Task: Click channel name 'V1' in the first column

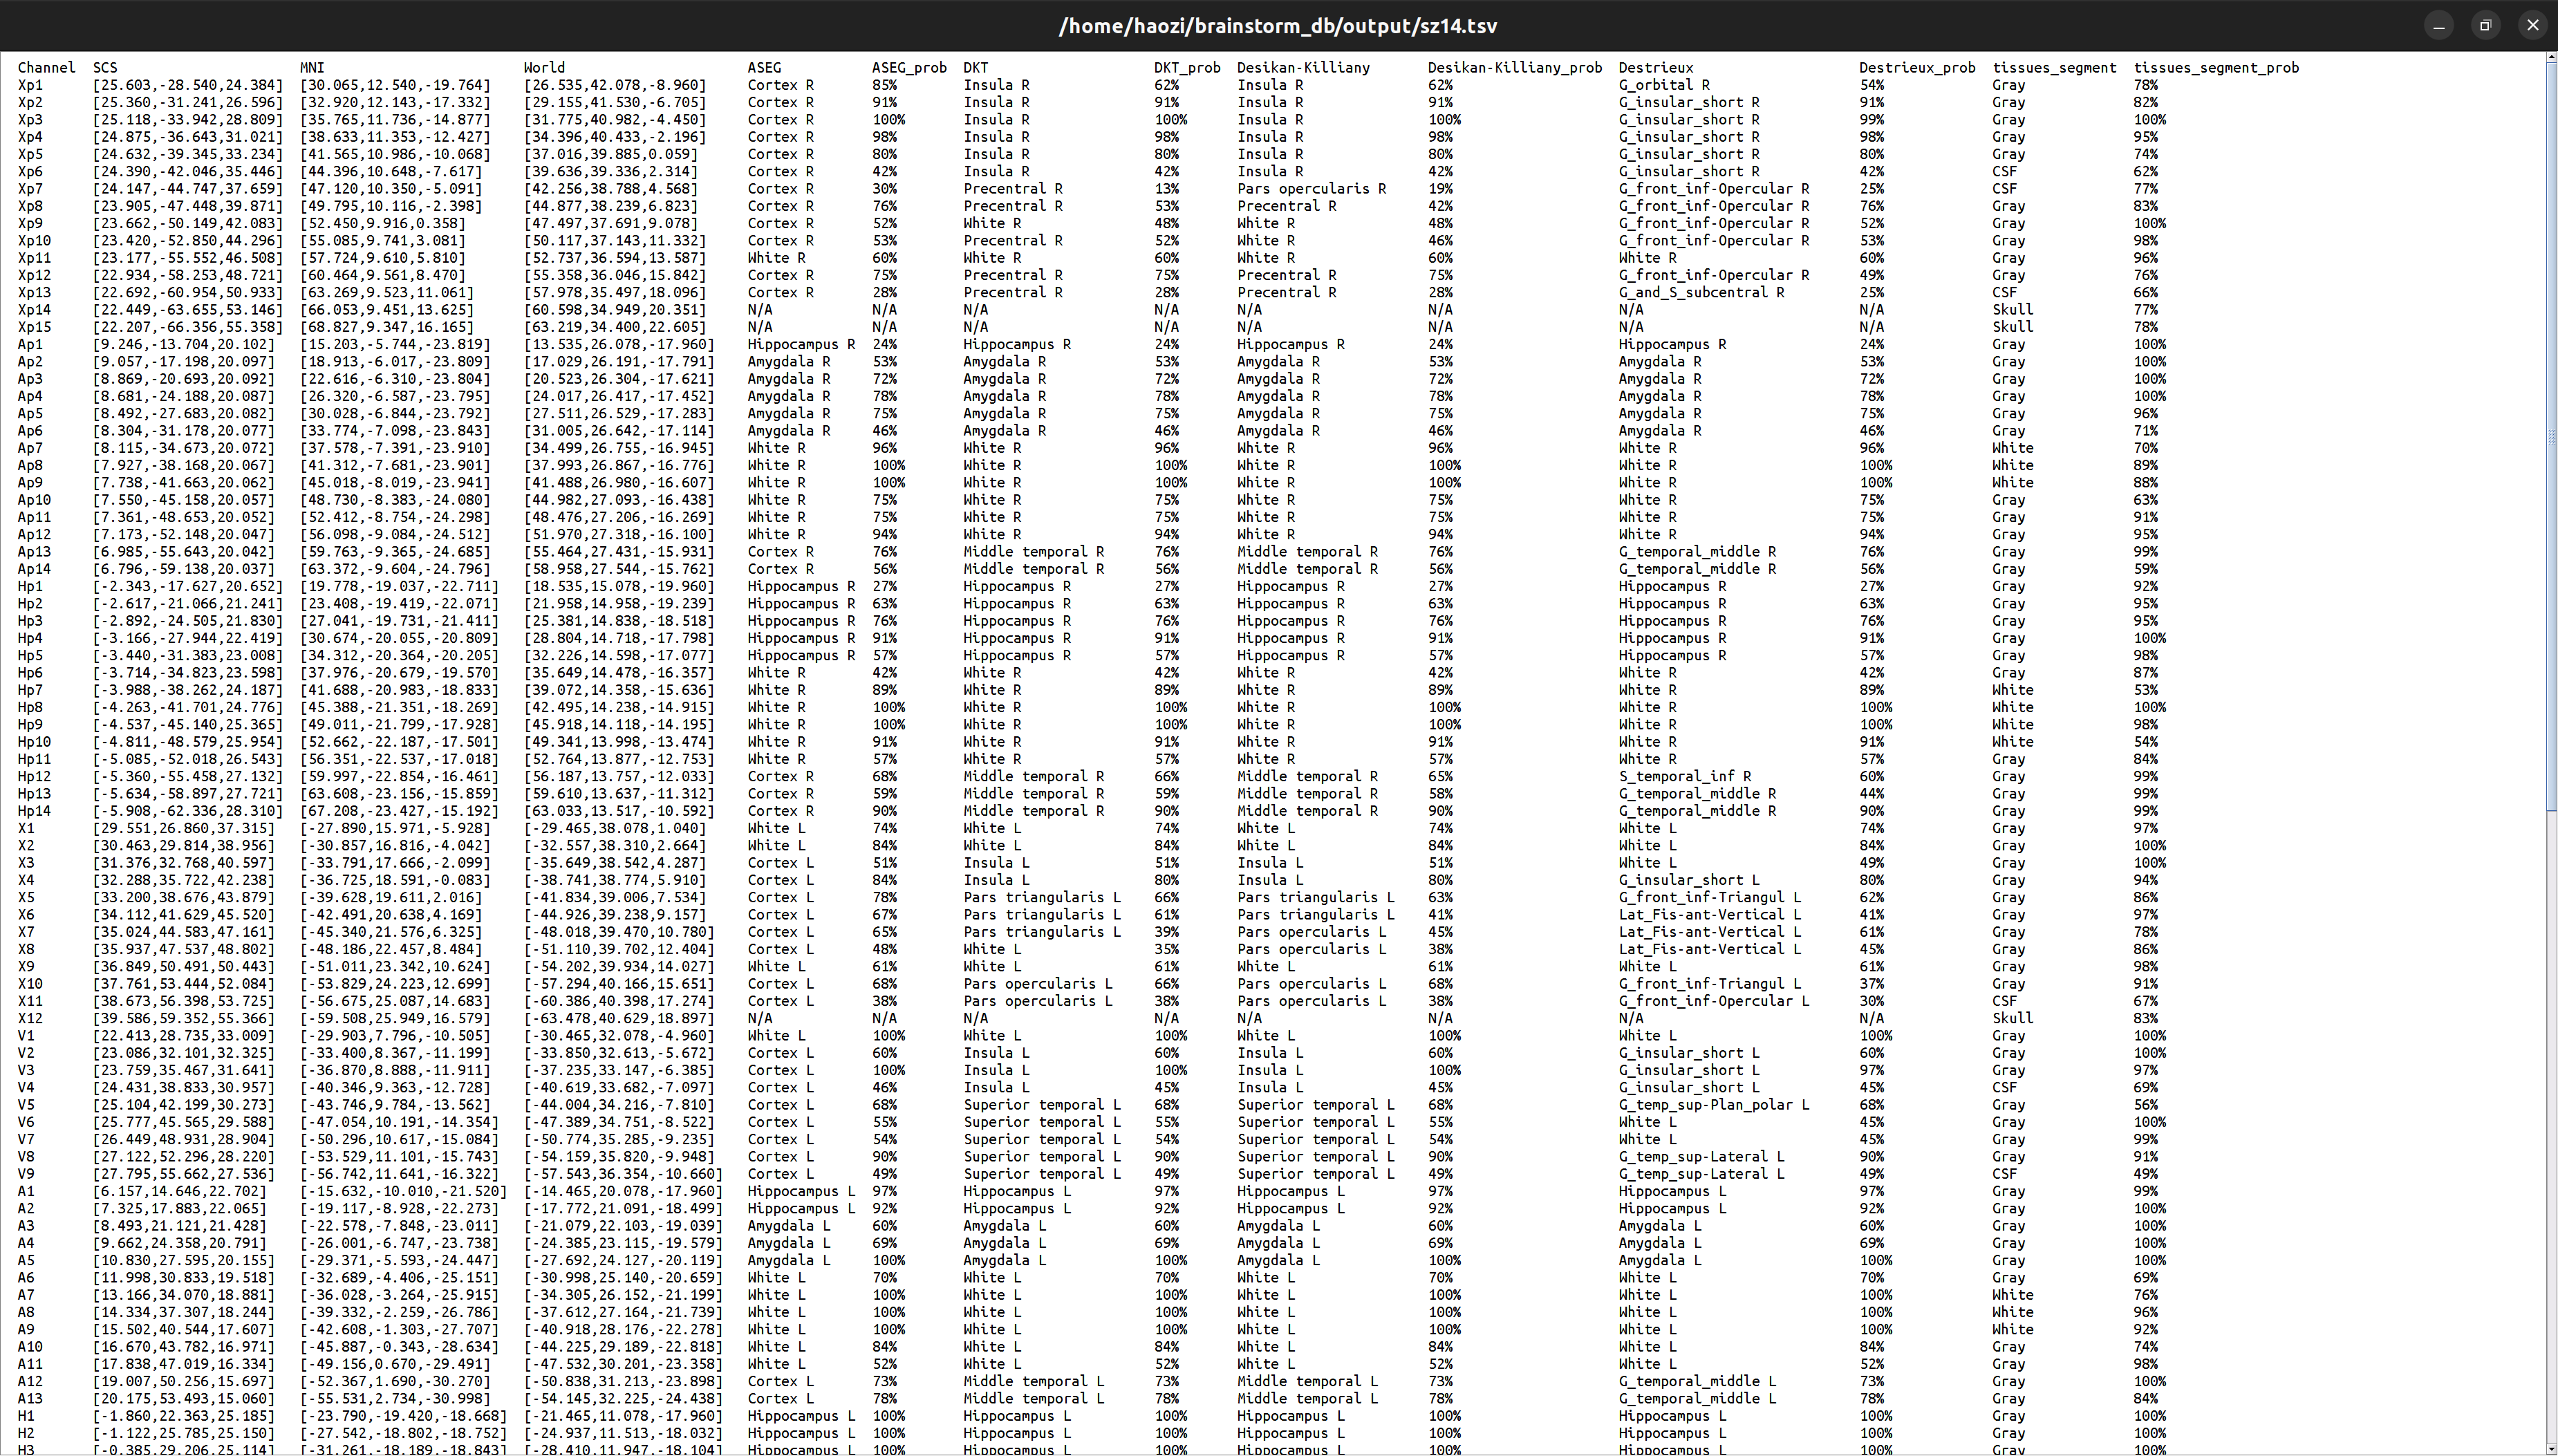Action: click(x=26, y=1036)
